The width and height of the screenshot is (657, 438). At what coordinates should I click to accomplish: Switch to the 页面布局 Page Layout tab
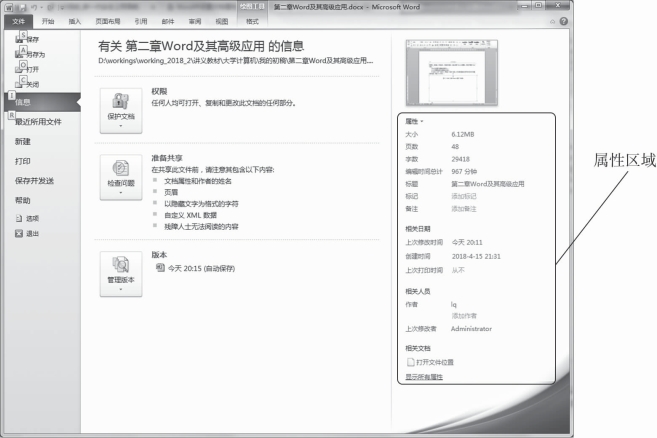click(108, 21)
